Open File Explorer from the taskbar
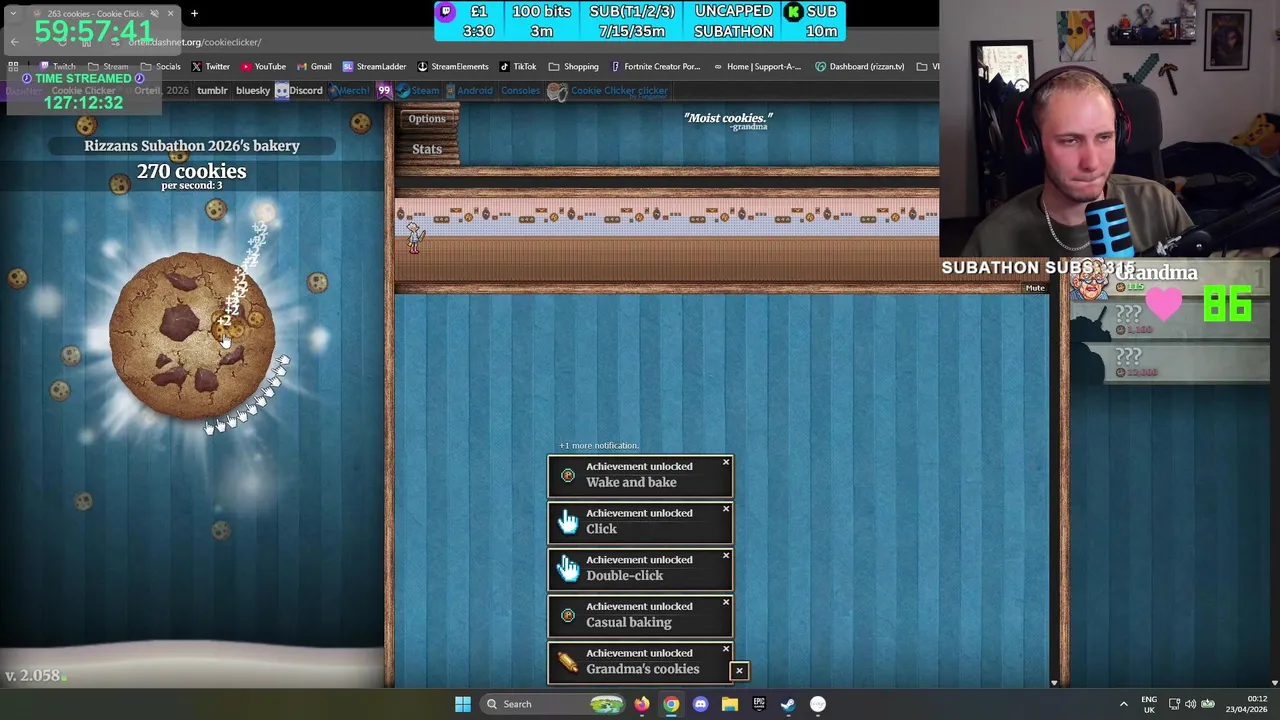Screen dimensions: 1280x720 pyautogui.click(x=730, y=704)
